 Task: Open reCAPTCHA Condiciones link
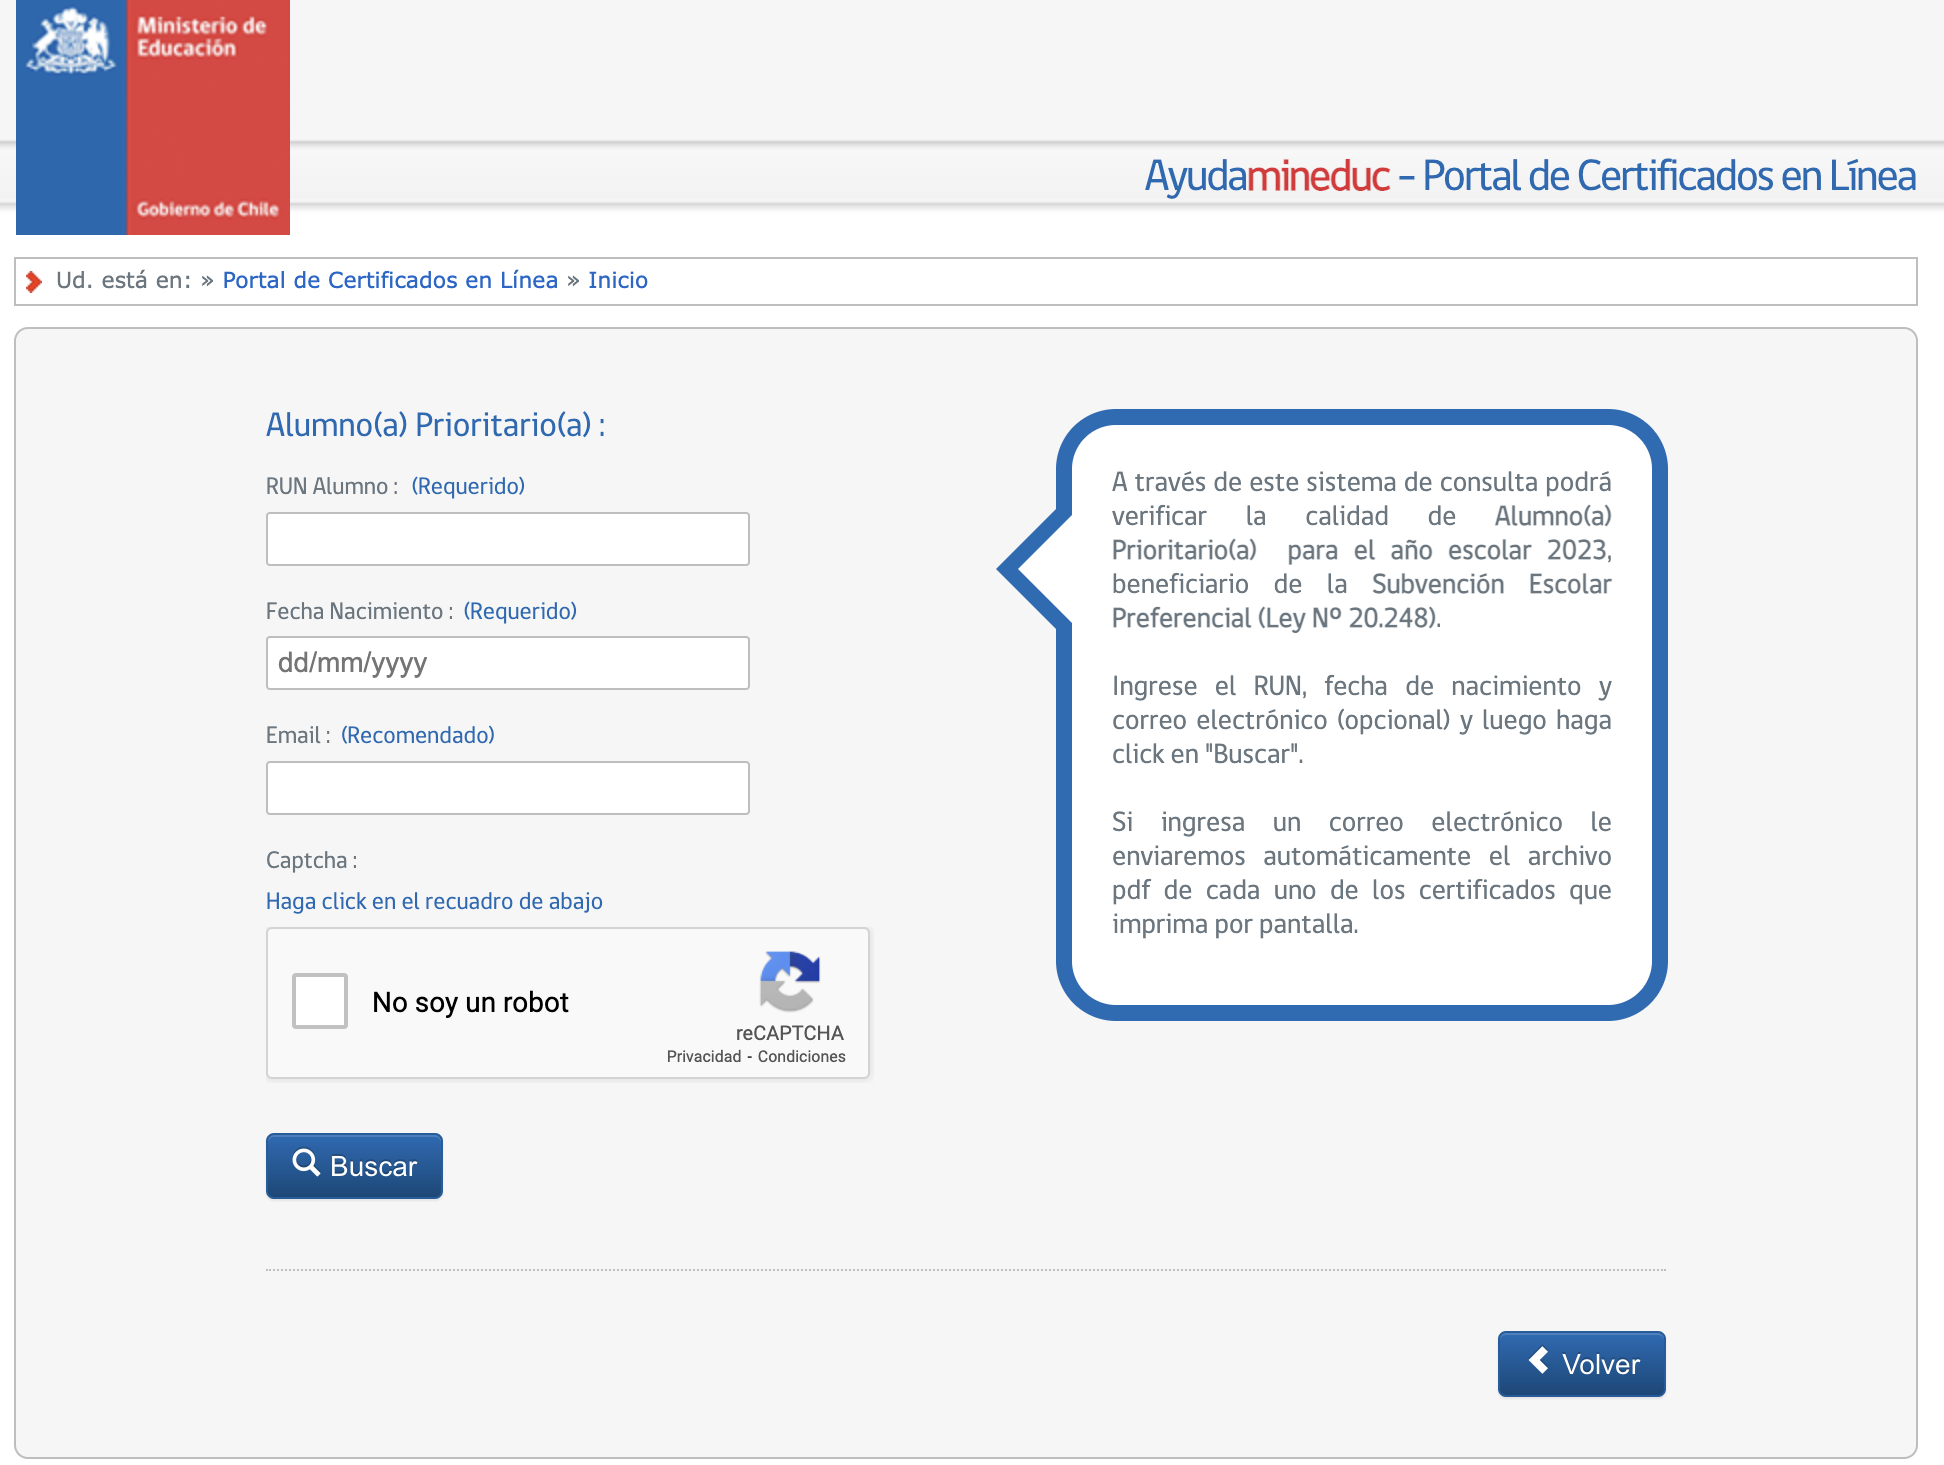pyautogui.click(x=802, y=1057)
